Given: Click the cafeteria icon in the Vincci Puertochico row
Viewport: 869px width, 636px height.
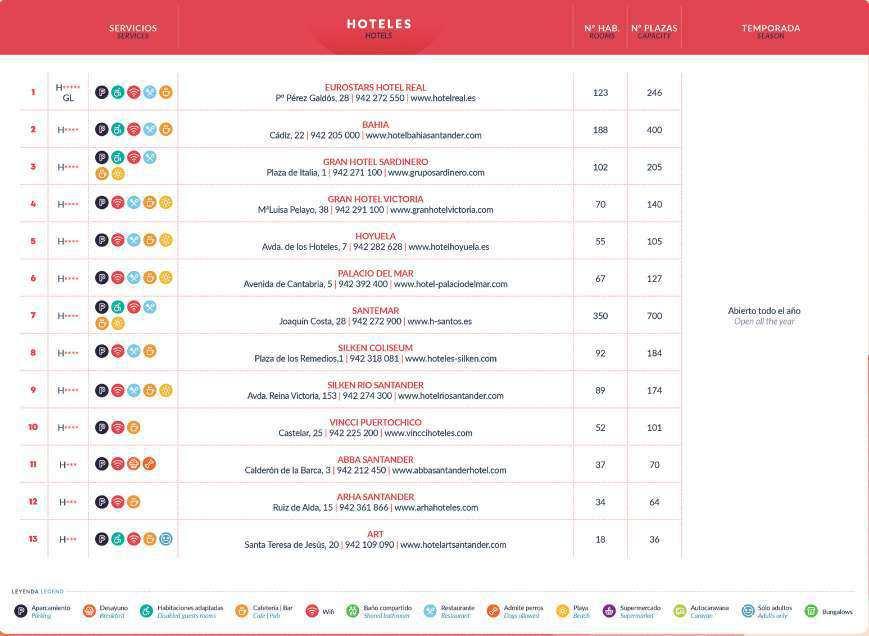Looking at the screenshot, I should (134, 427).
